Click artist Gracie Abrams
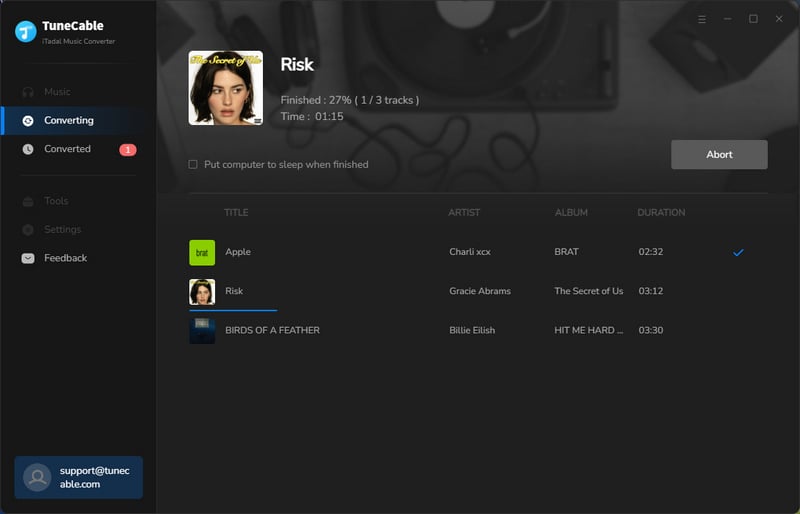 480,291
